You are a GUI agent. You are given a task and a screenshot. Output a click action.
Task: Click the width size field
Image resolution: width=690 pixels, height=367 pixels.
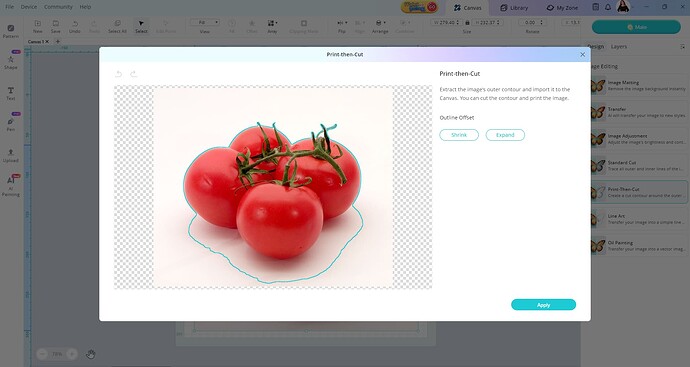pos(446,22)
